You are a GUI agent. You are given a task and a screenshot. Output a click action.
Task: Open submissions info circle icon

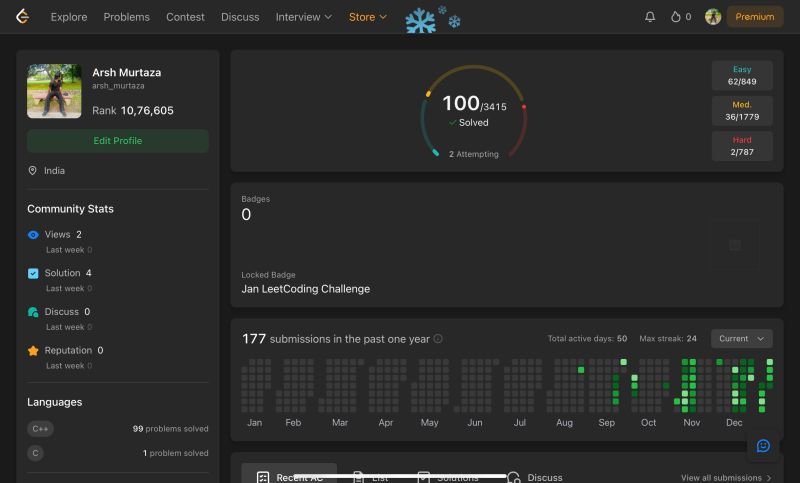438,339
